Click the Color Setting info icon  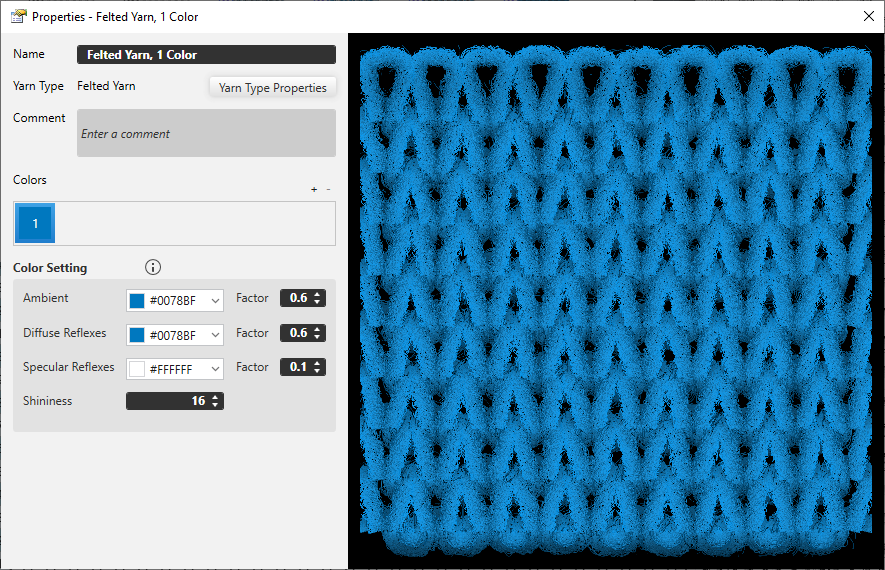click(153, 267)
